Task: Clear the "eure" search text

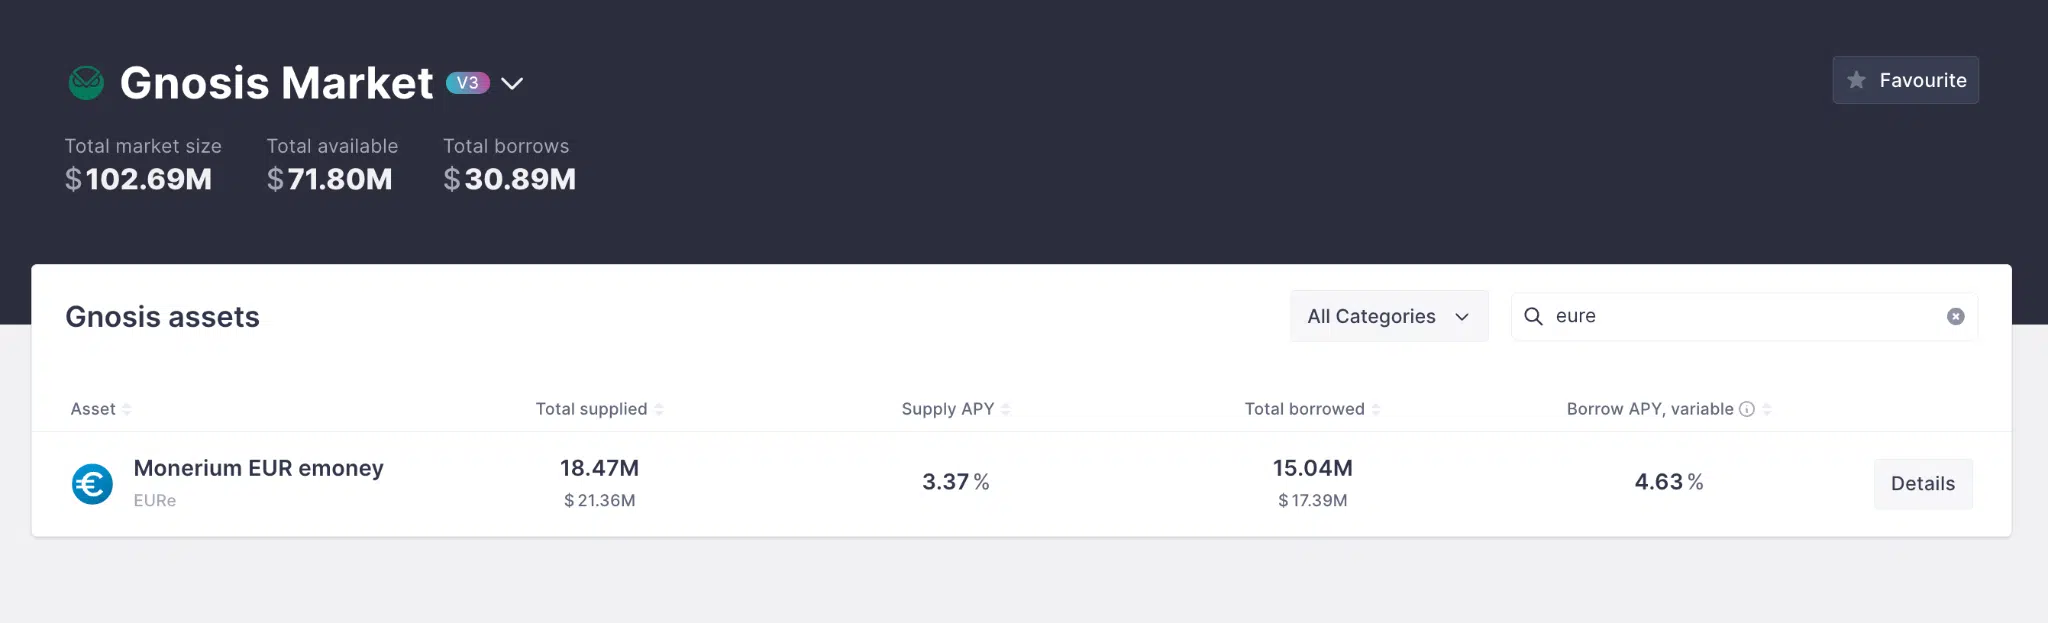Action: click(x=1956, y=317)
